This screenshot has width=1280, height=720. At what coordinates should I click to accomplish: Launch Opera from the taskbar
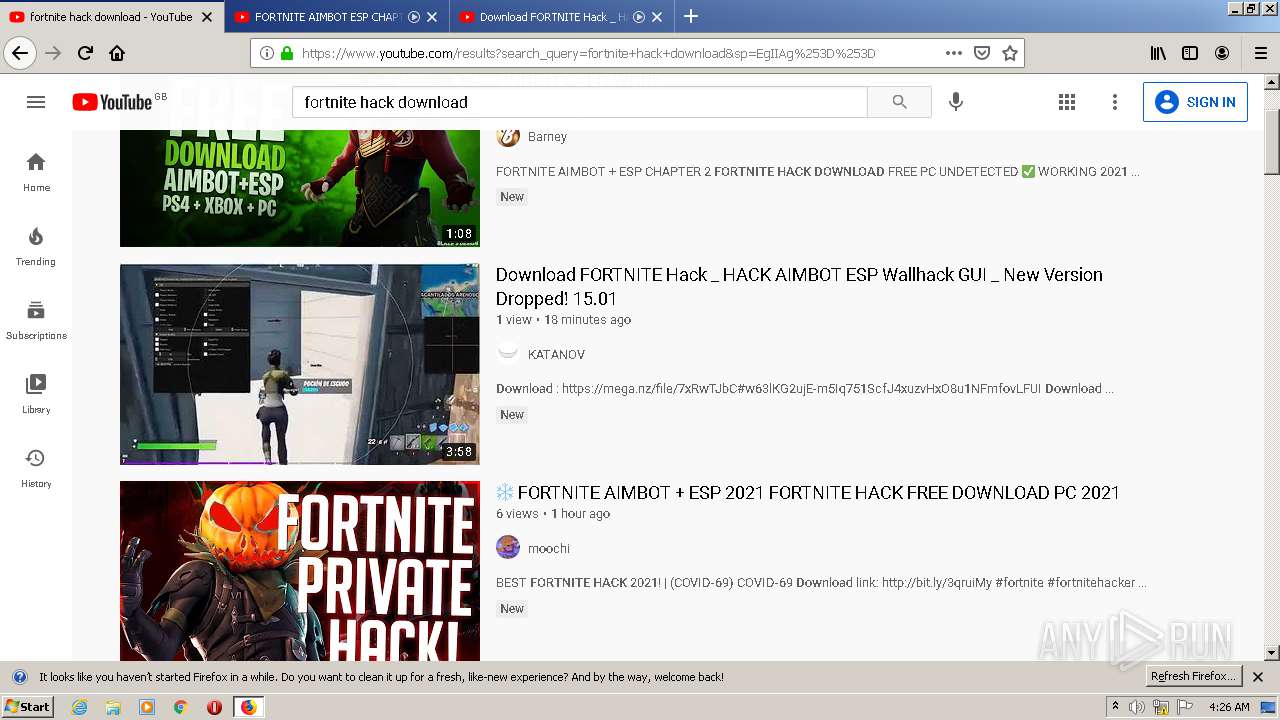tap(214, 707)
